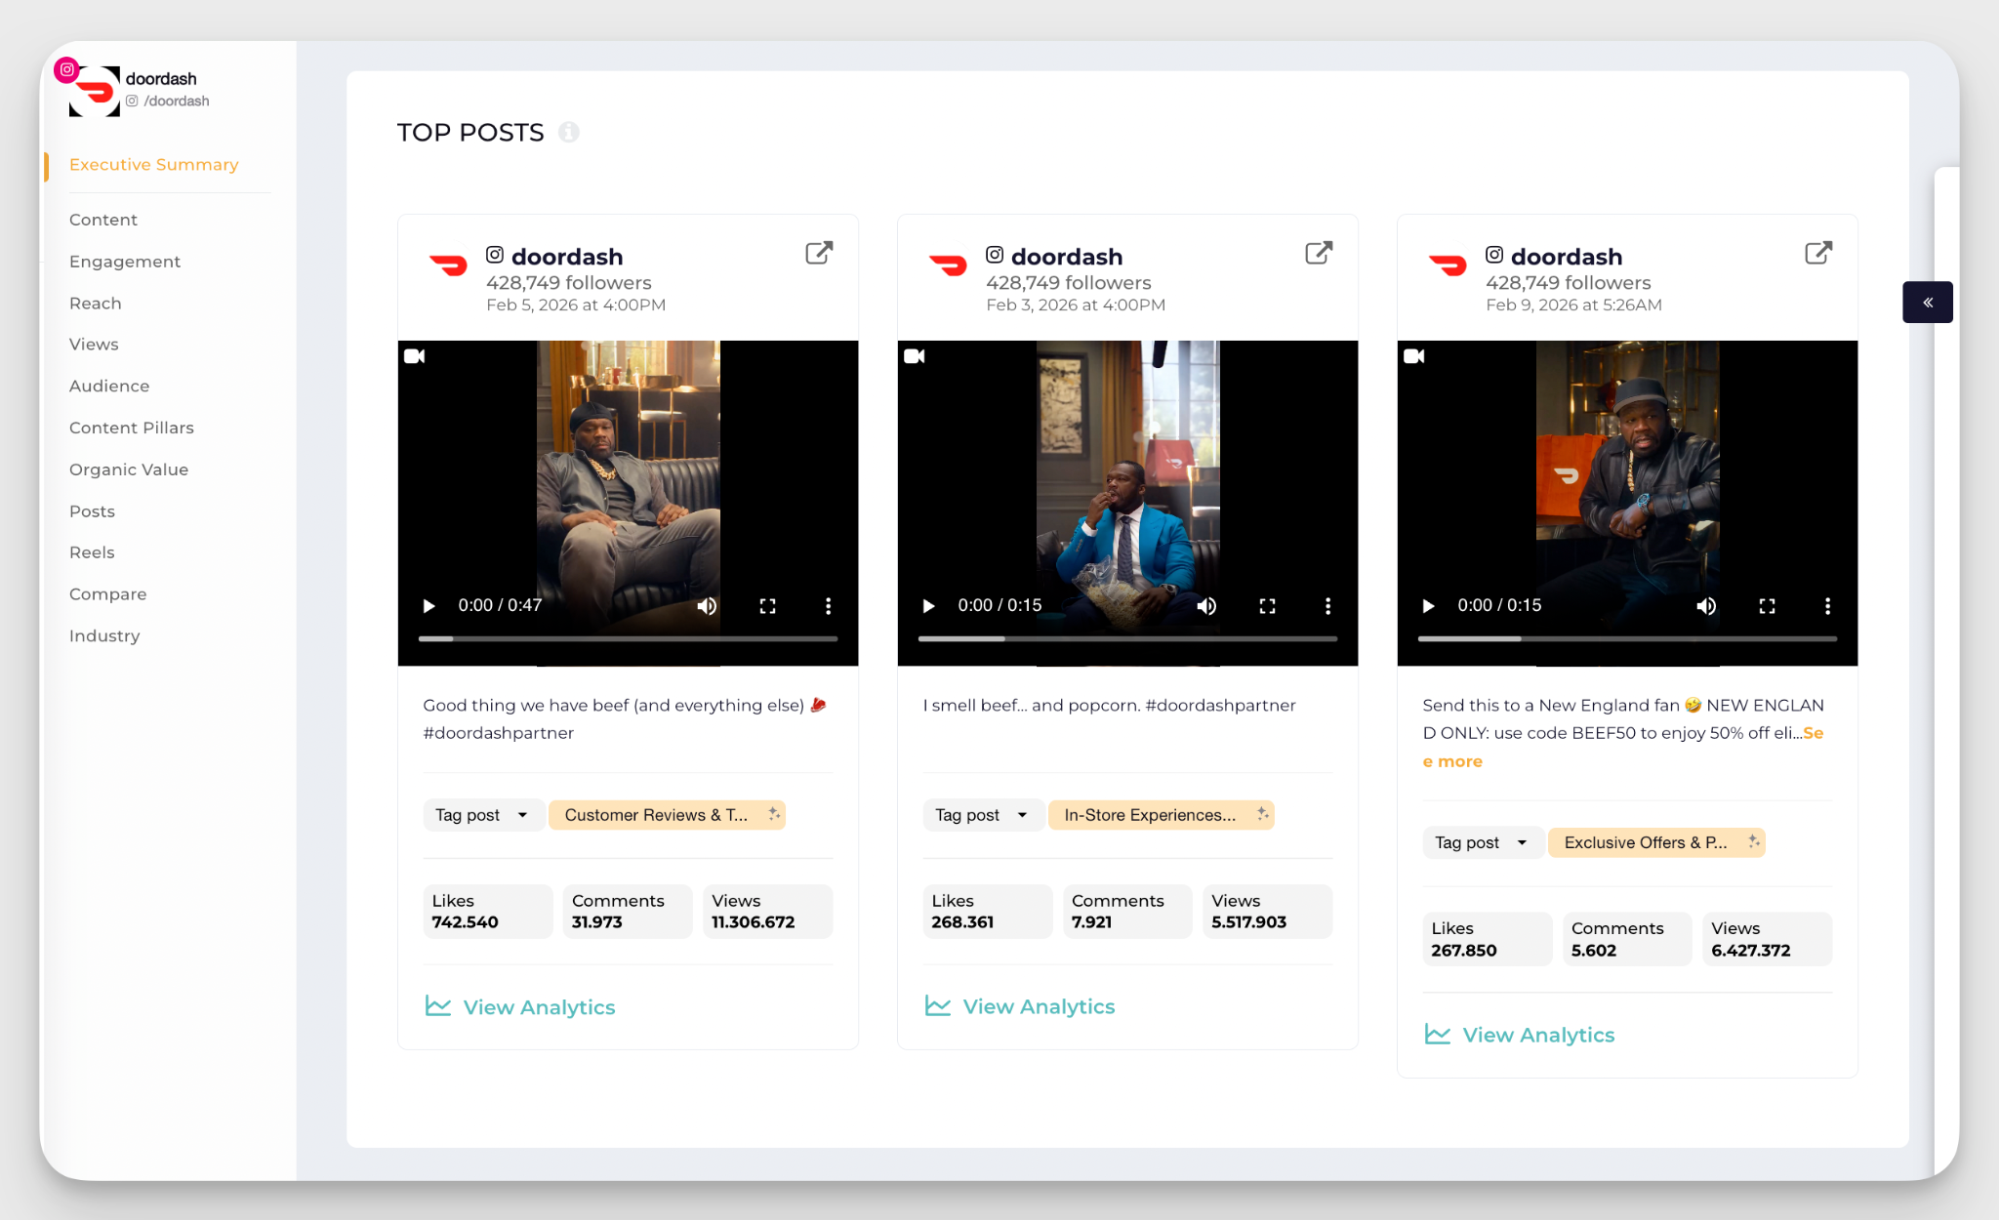The image size is (1999, 1221).
Task: Click the video camera icon on the first post
Action: coord(416,356)
